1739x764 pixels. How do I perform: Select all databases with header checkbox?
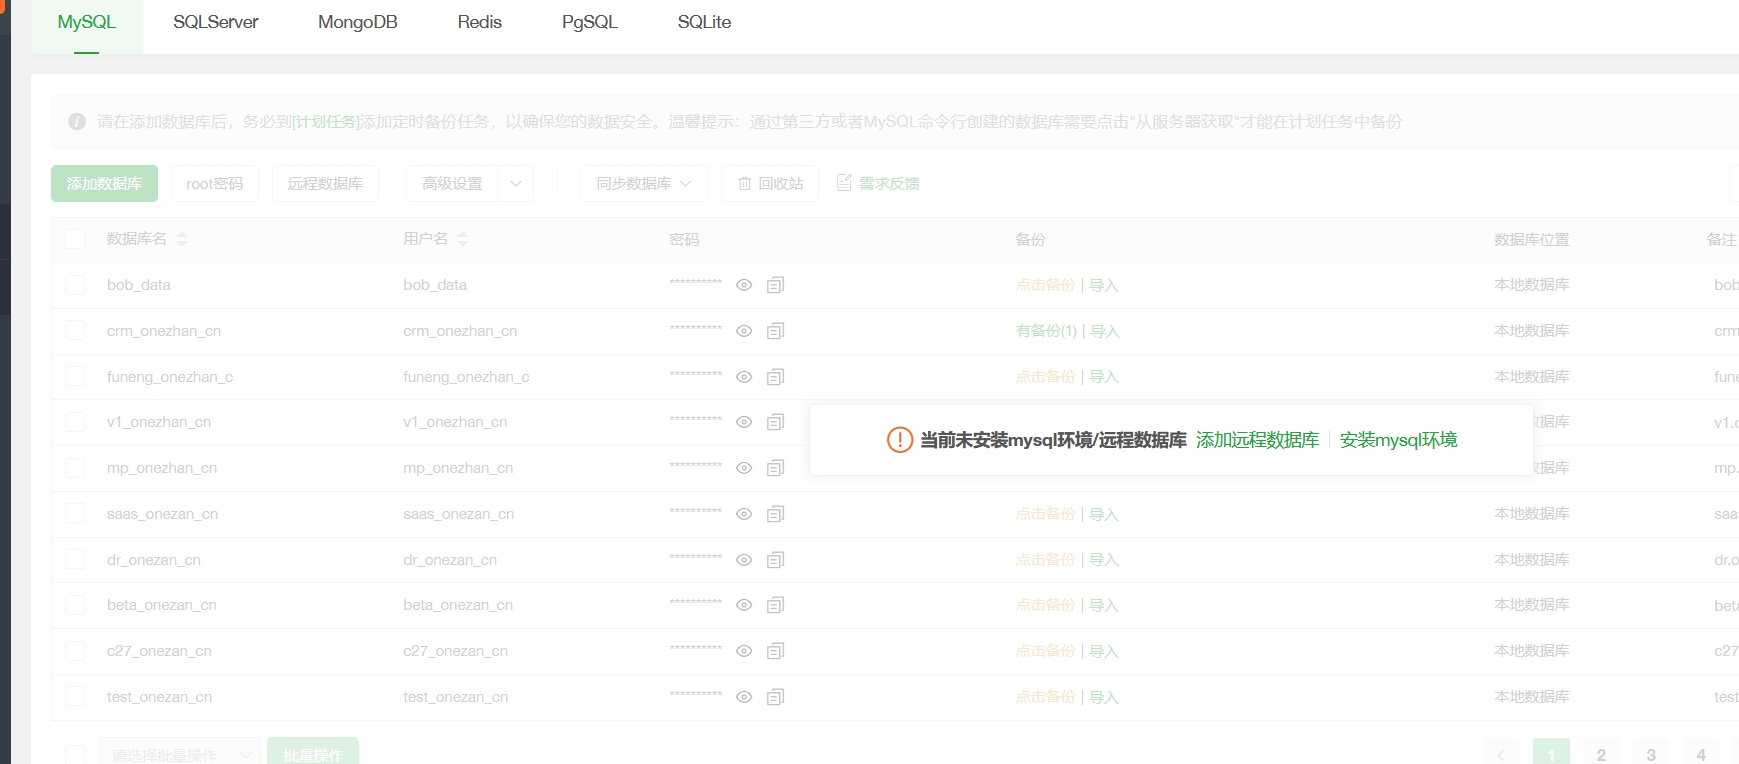tap(75, 239)
